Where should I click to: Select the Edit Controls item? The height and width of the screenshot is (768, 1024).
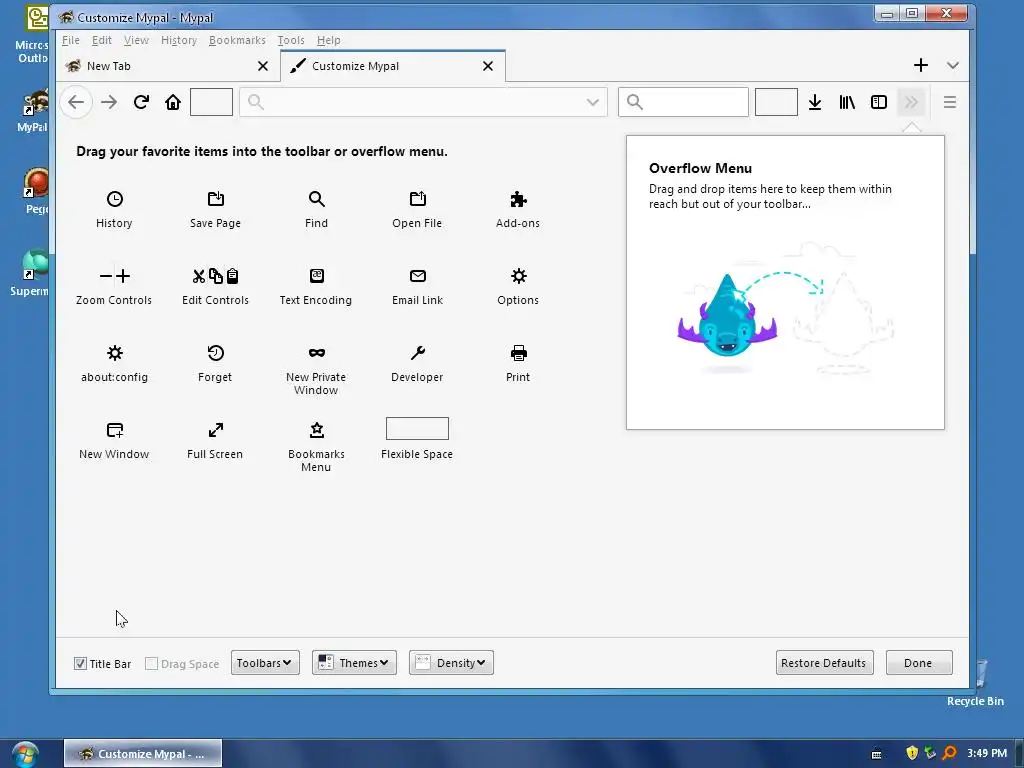click(216, 286)
